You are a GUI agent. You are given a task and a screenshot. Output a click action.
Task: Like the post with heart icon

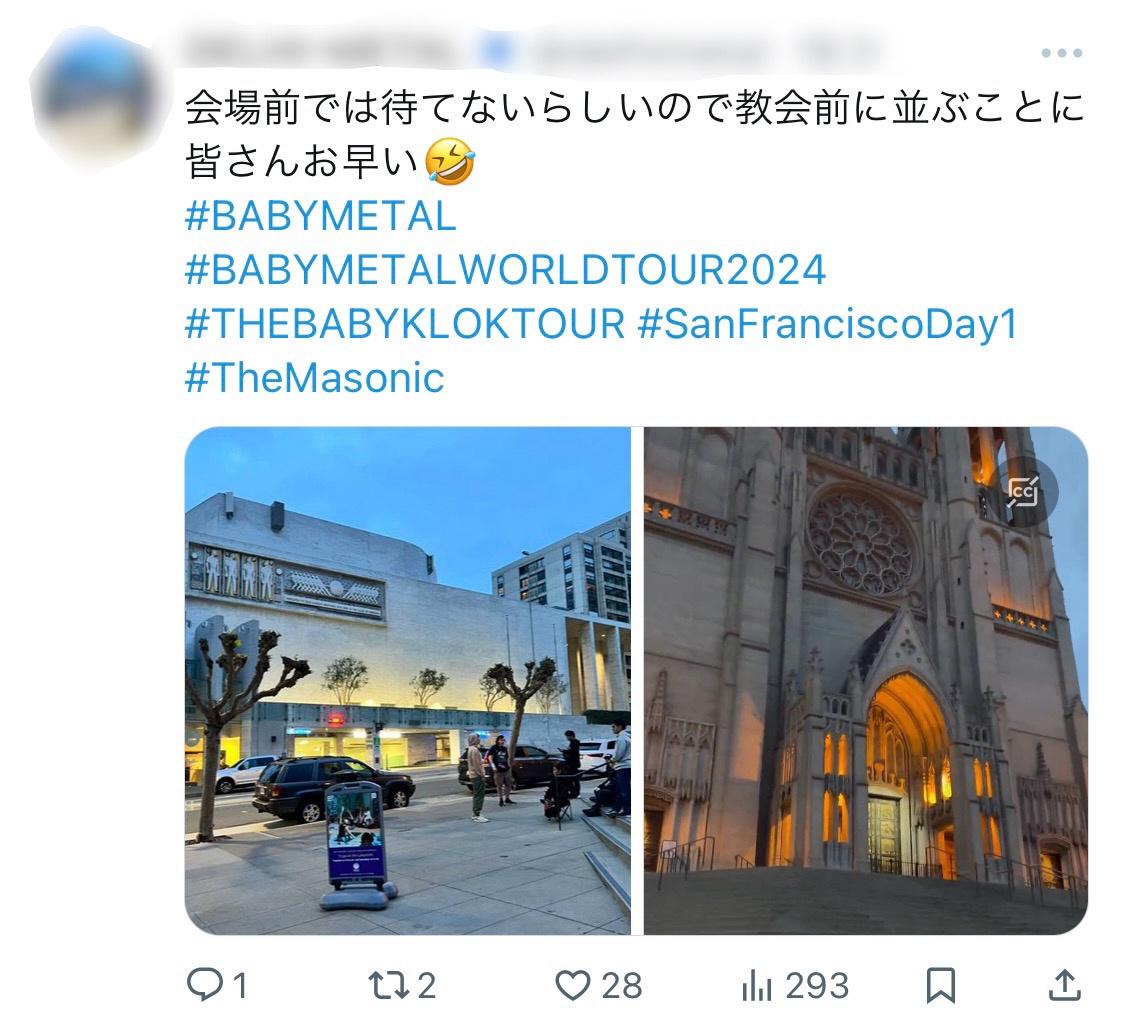pyautogui.click(x=573, y=985)
